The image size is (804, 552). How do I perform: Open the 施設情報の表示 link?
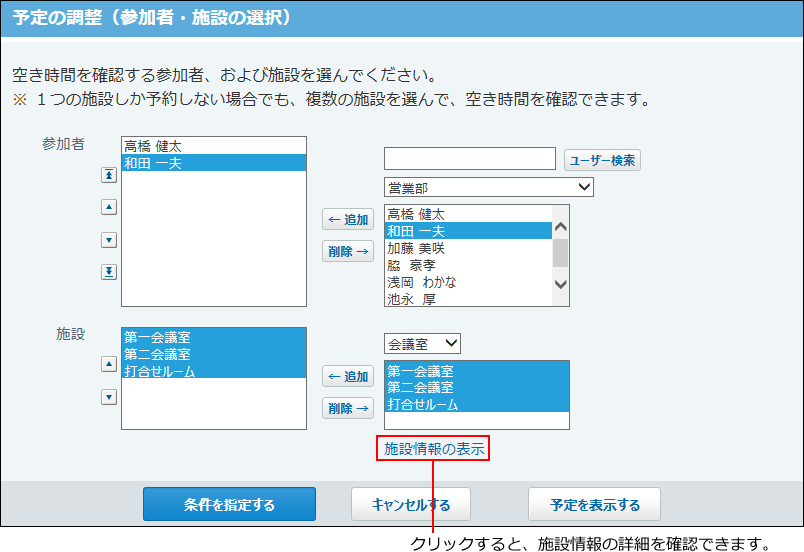(434, 448)
